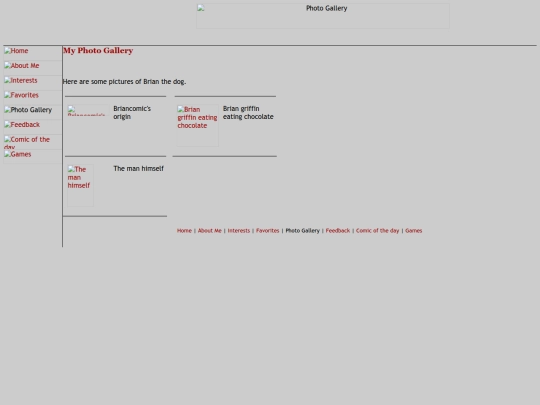Click the Home link in footer

(x=184, y=231)
